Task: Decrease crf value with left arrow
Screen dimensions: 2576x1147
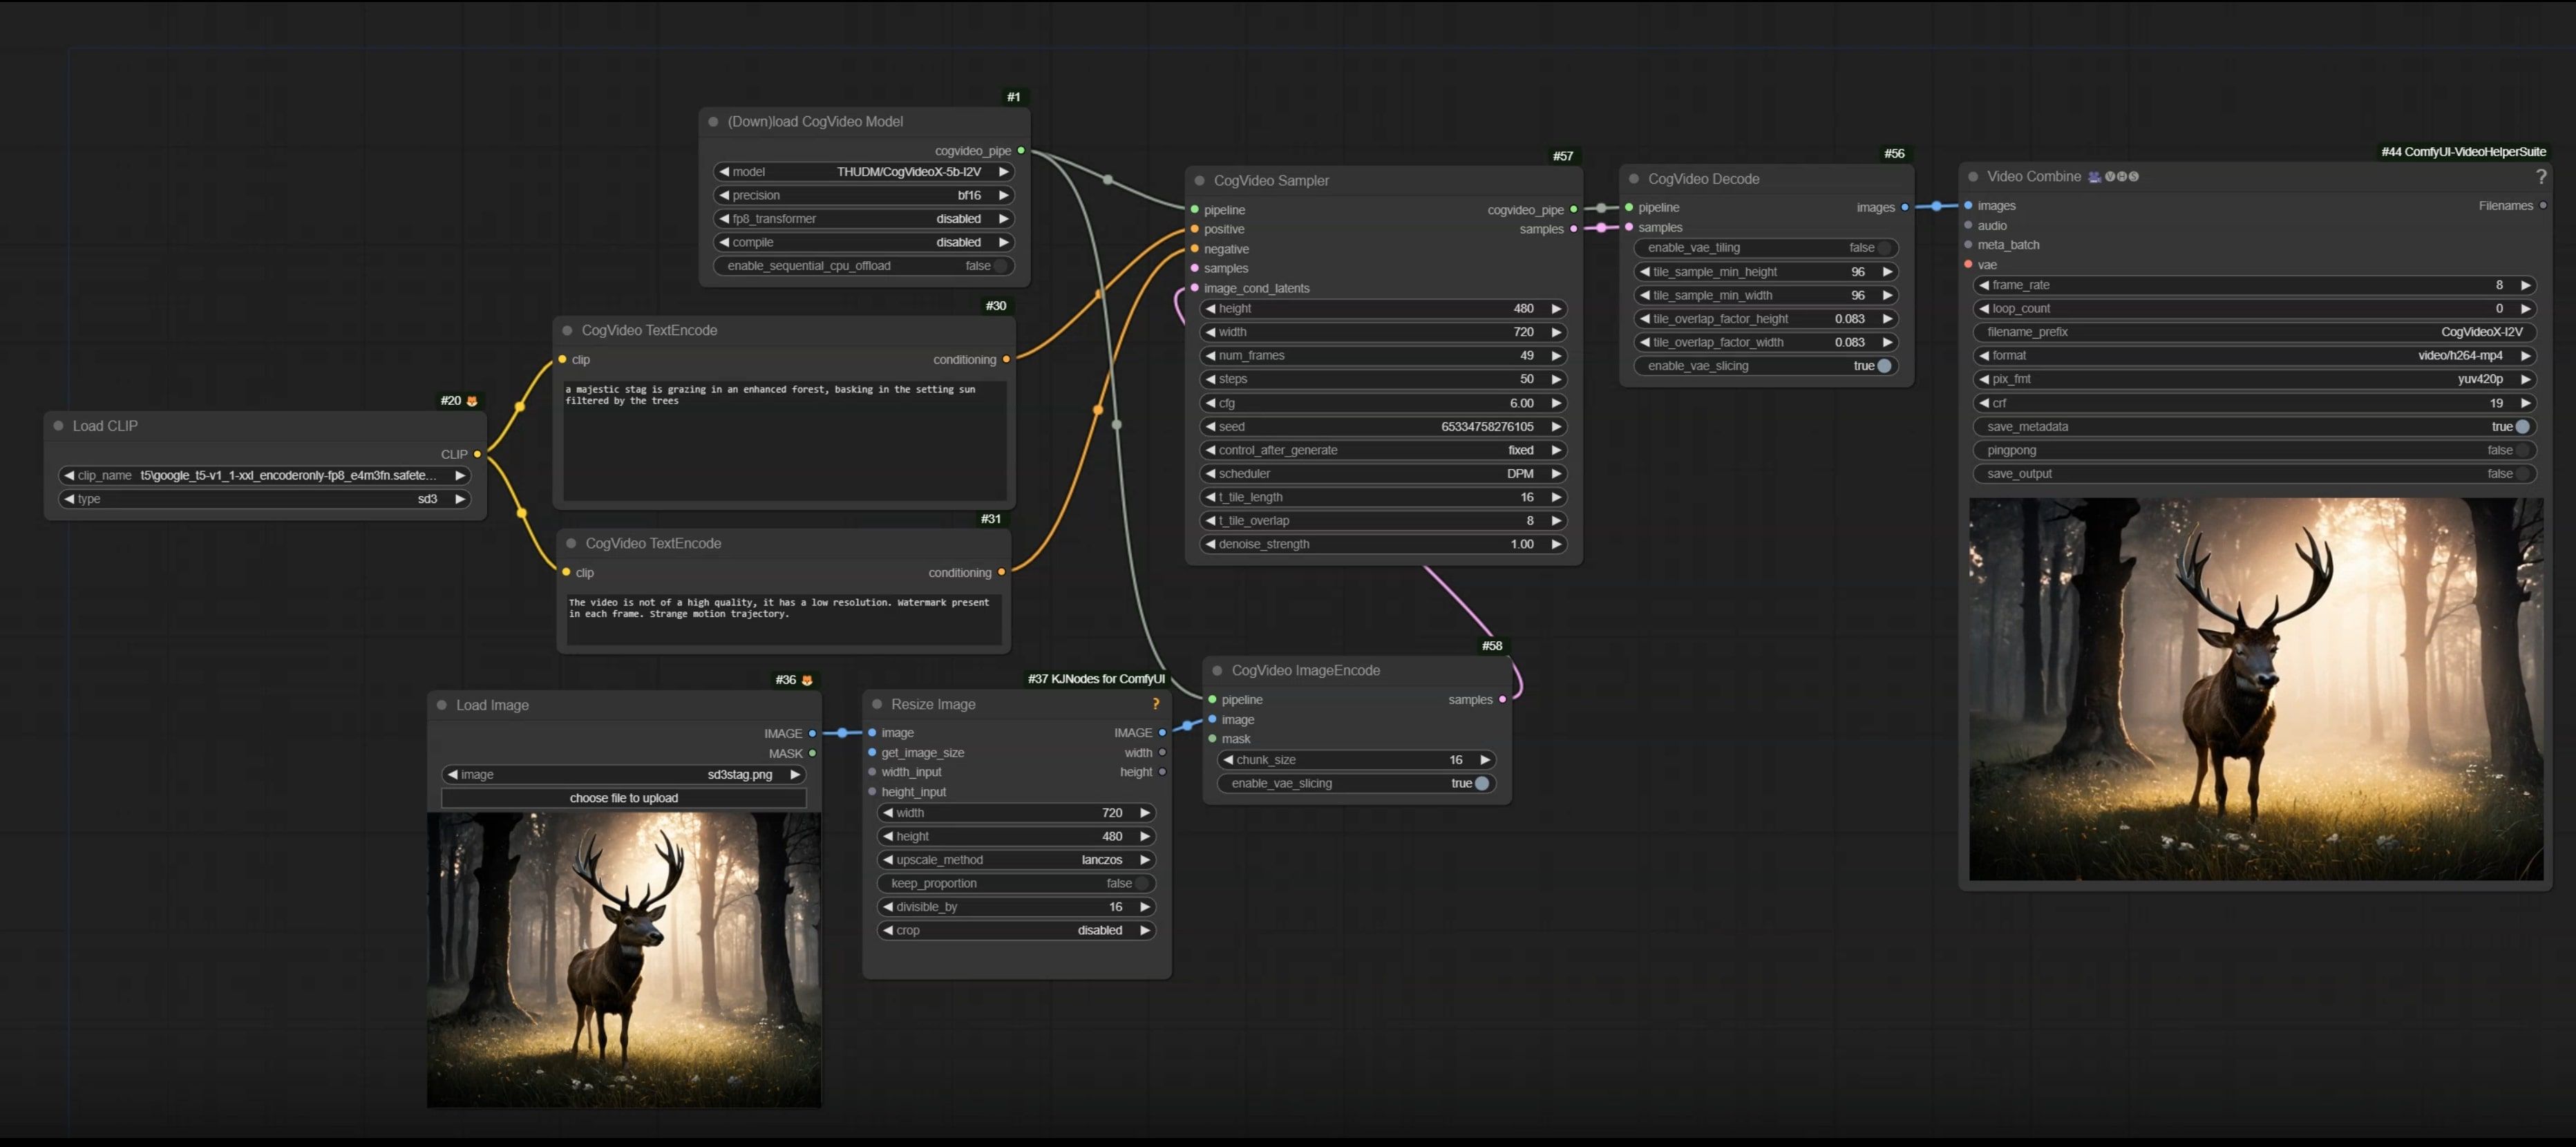Action: coord(1984,403)
